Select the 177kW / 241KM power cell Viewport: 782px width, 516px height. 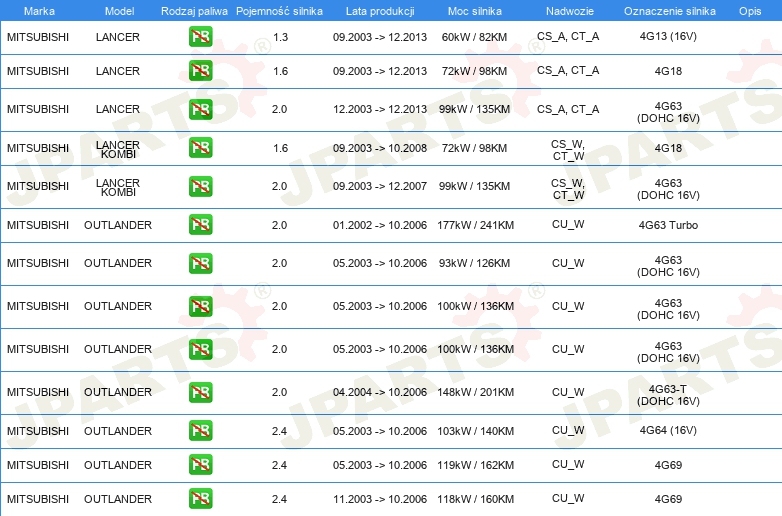coord(475,225)
